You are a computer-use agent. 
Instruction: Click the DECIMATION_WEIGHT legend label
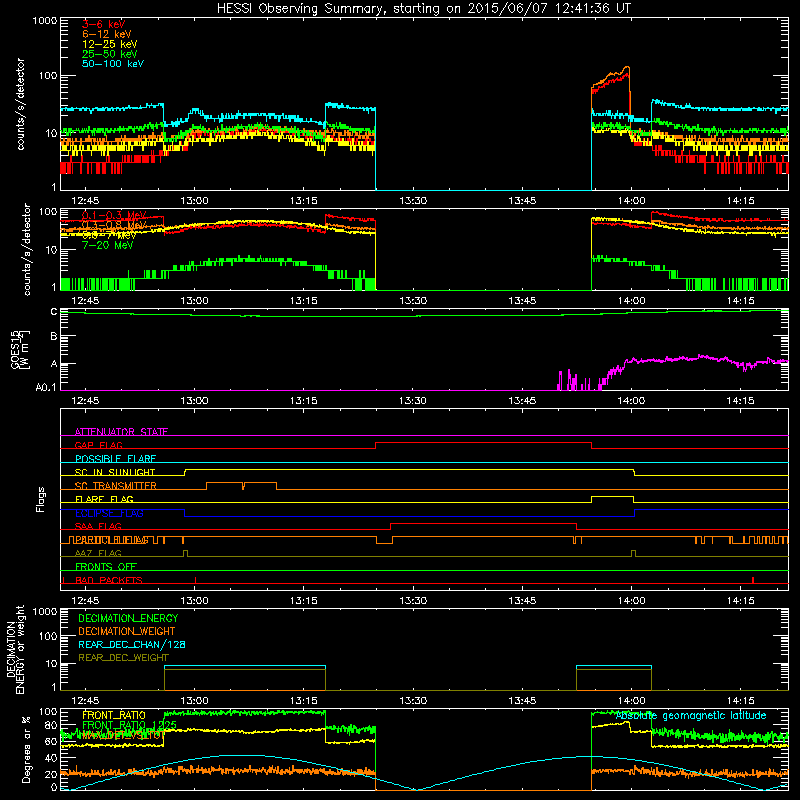pos(127,631)
